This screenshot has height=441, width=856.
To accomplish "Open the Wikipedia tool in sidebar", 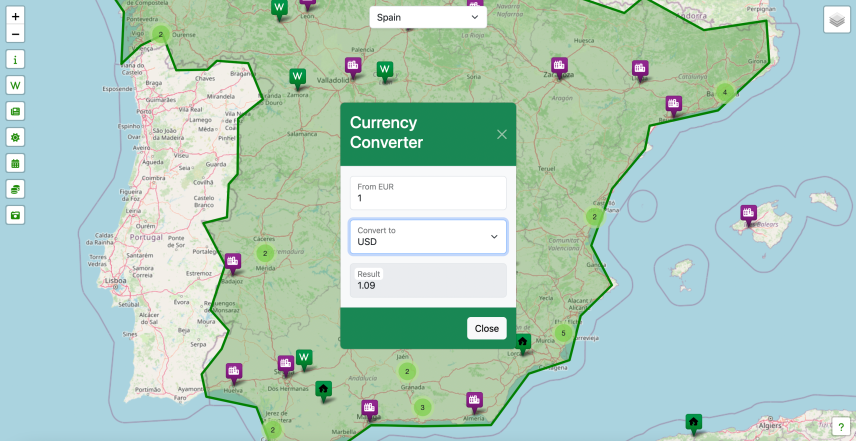I will pyautogui.click(x=15, y=86).
